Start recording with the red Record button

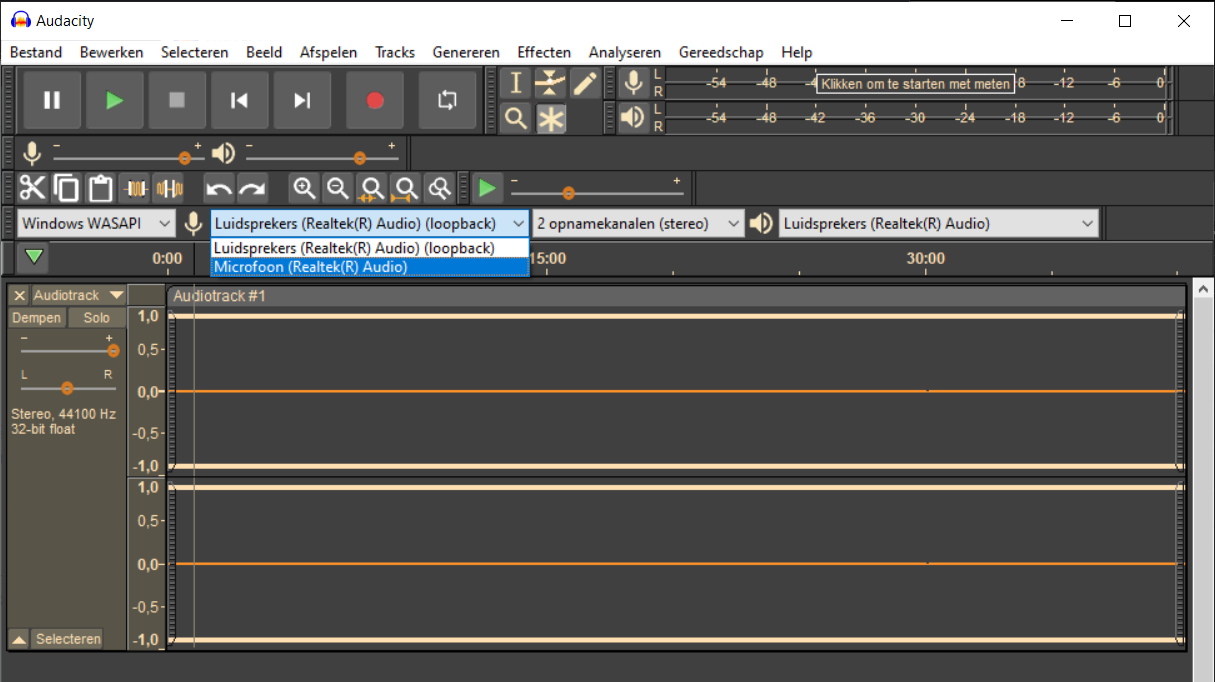click(375, 100)
